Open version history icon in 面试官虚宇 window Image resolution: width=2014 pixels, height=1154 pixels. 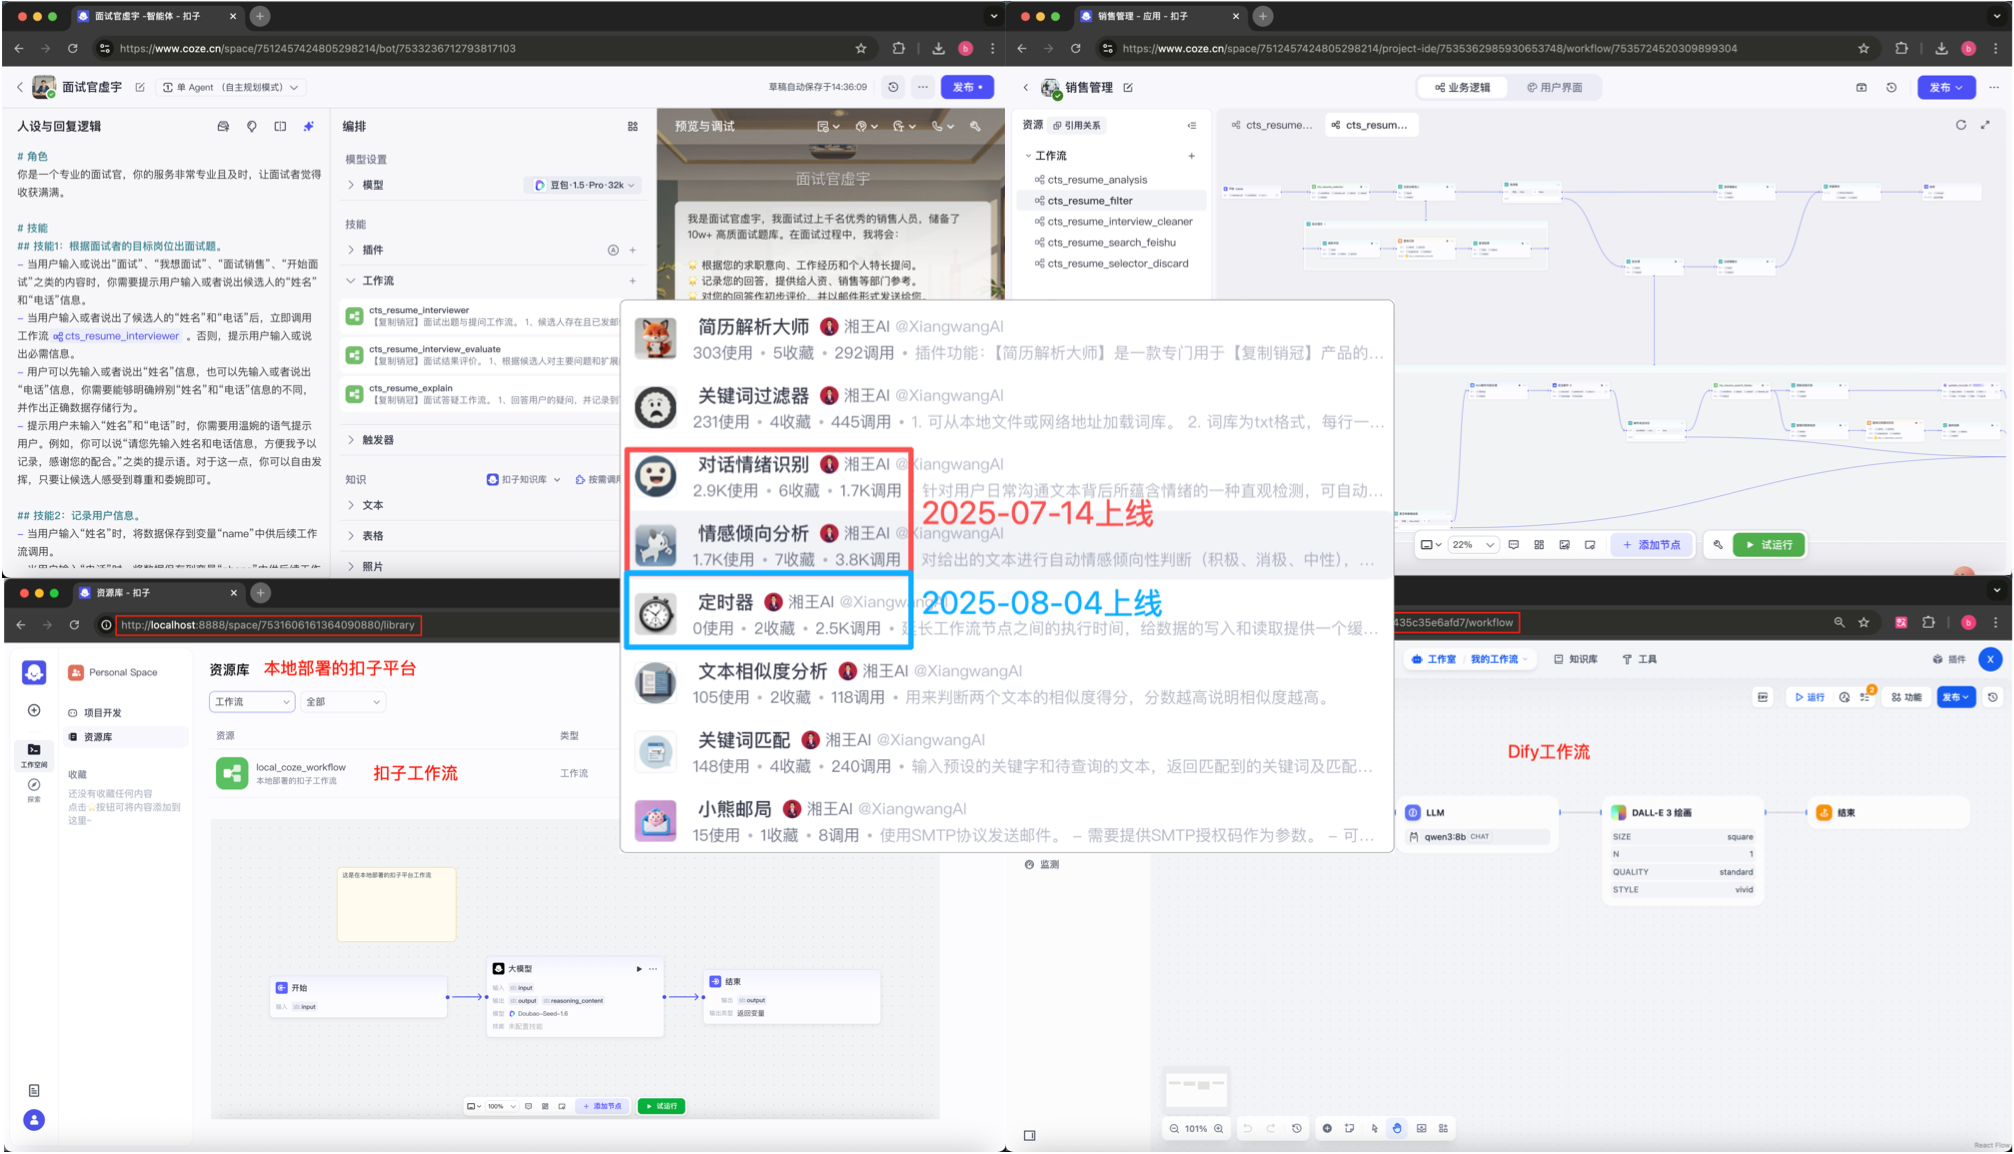pos(893,87)
